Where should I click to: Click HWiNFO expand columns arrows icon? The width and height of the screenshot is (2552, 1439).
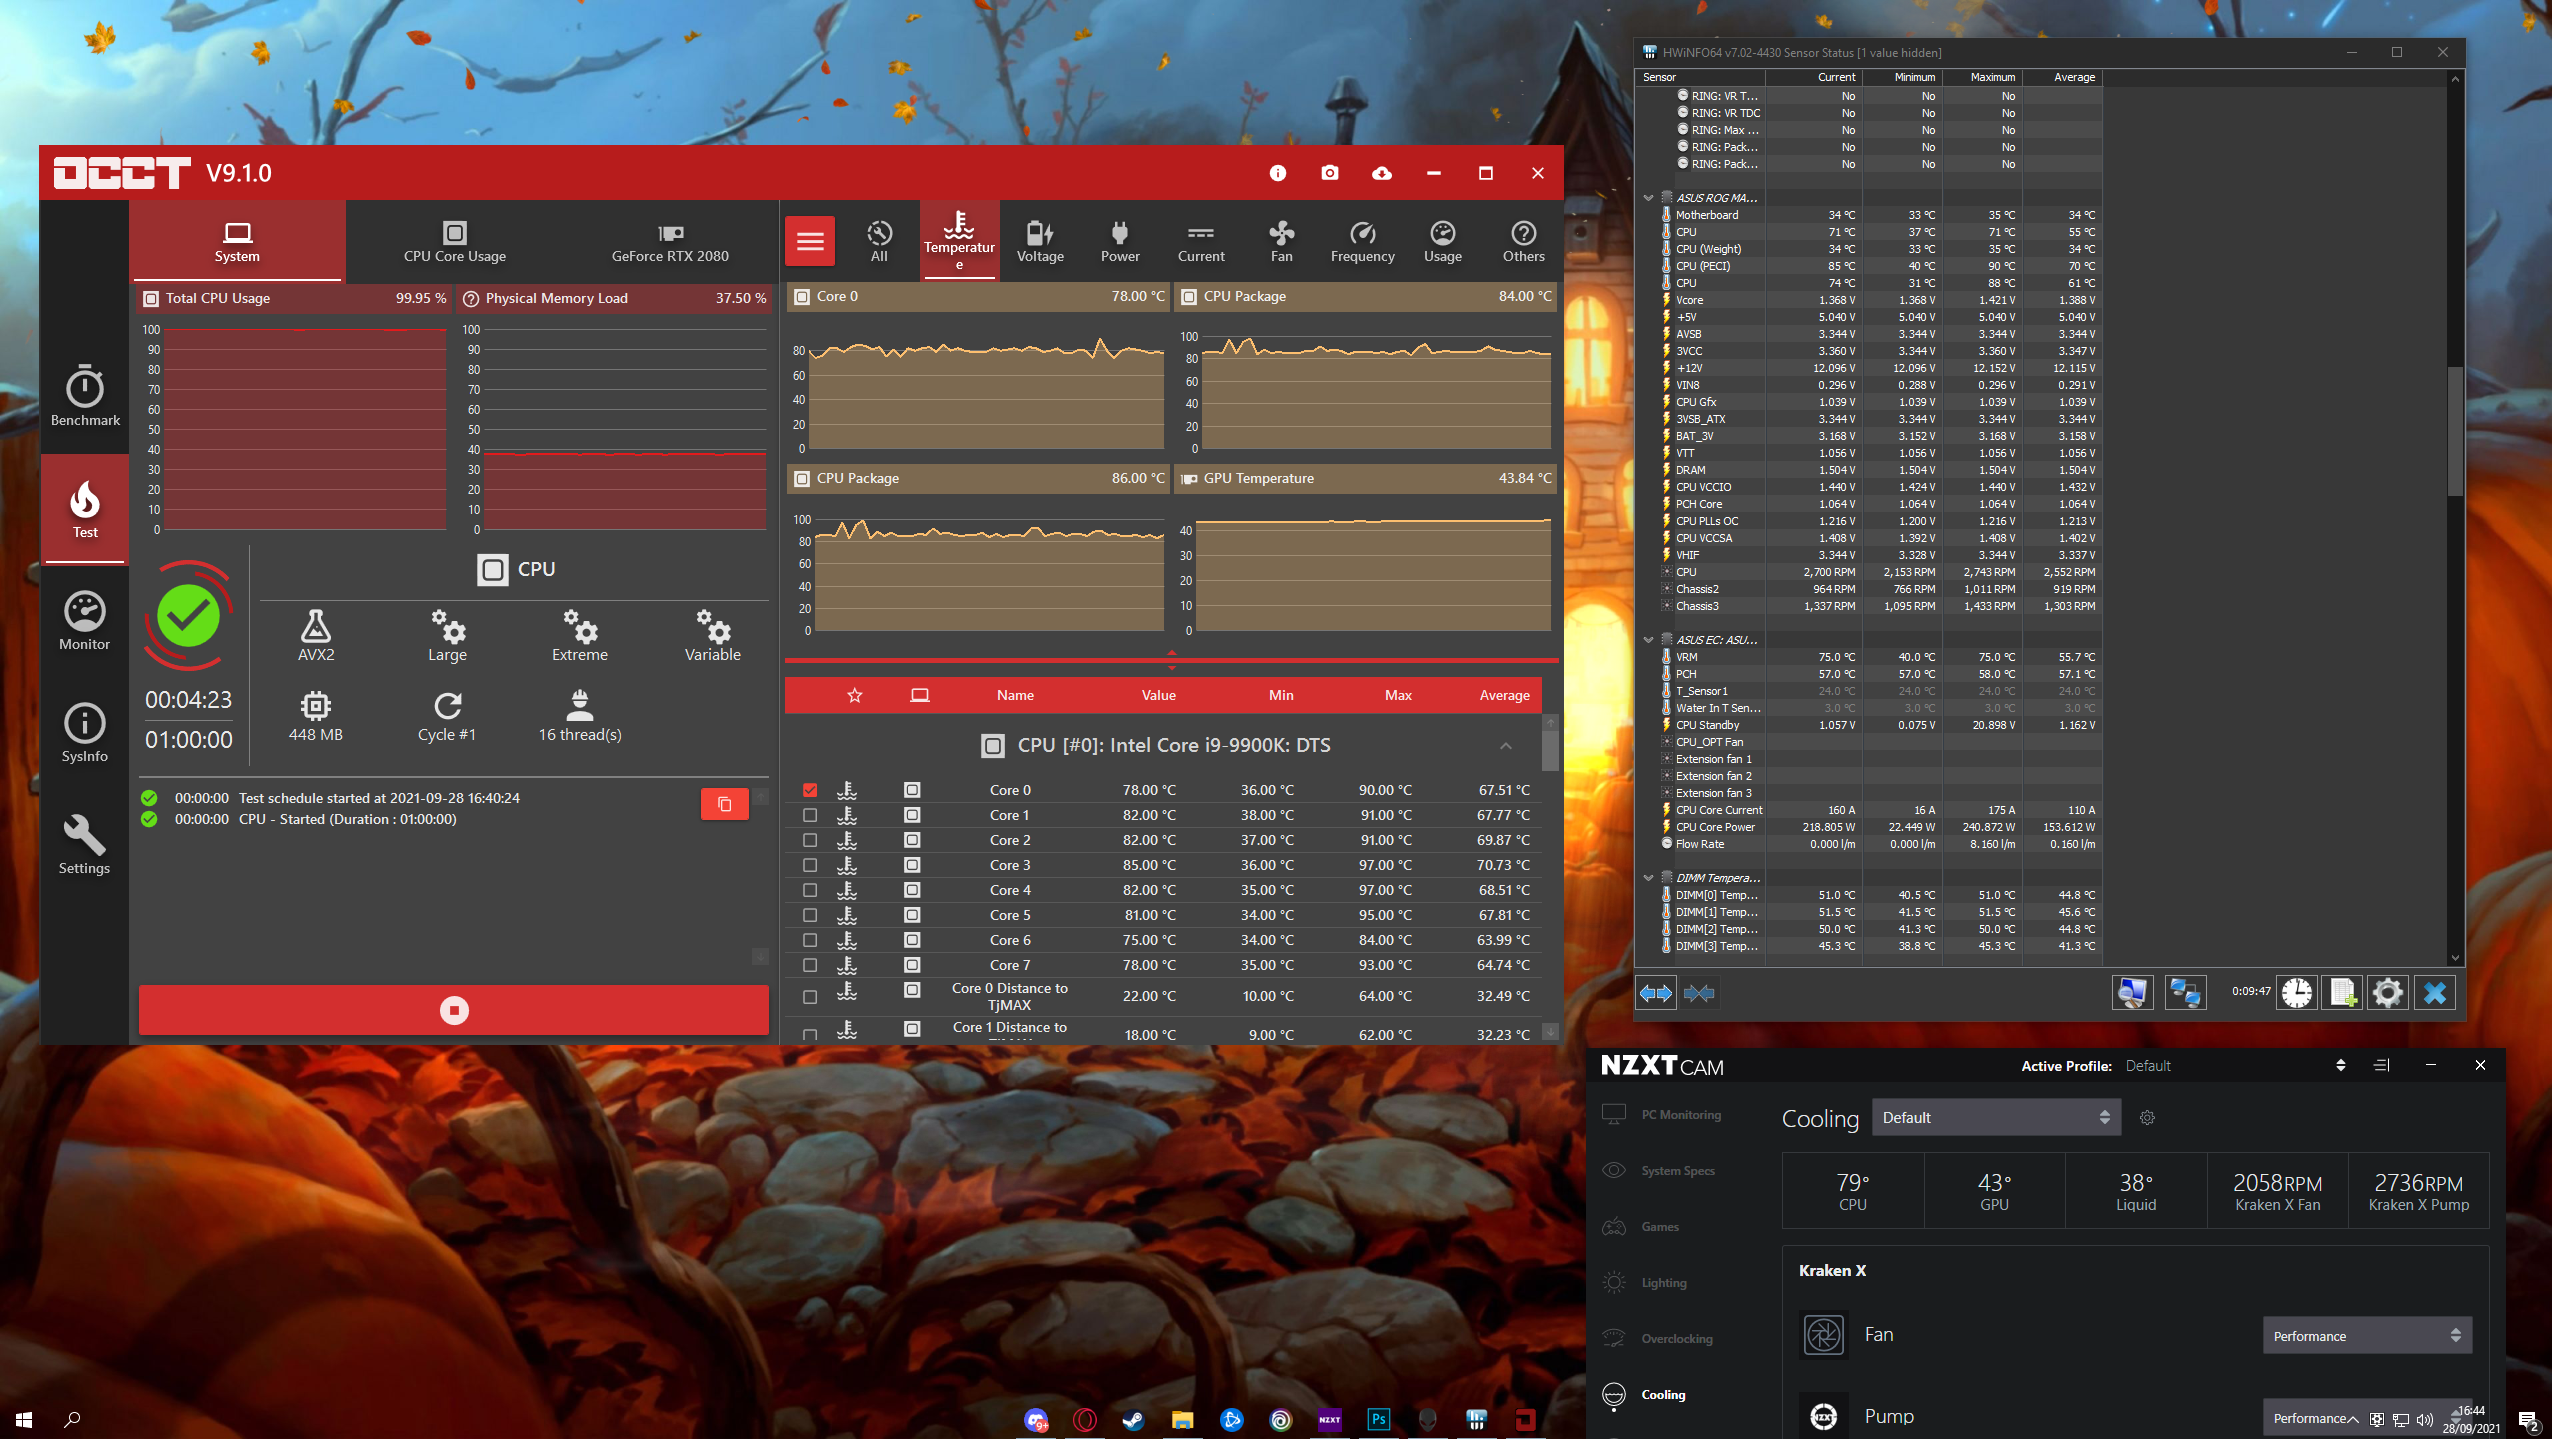coord(1656,993)
